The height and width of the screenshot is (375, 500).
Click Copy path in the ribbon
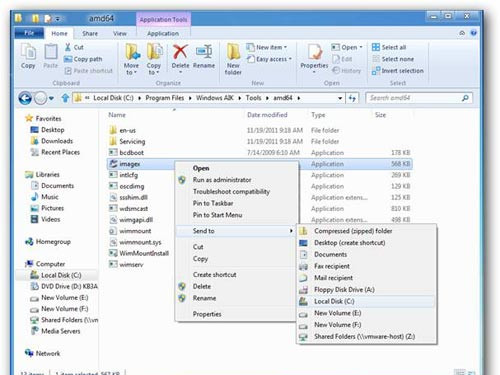83,59
